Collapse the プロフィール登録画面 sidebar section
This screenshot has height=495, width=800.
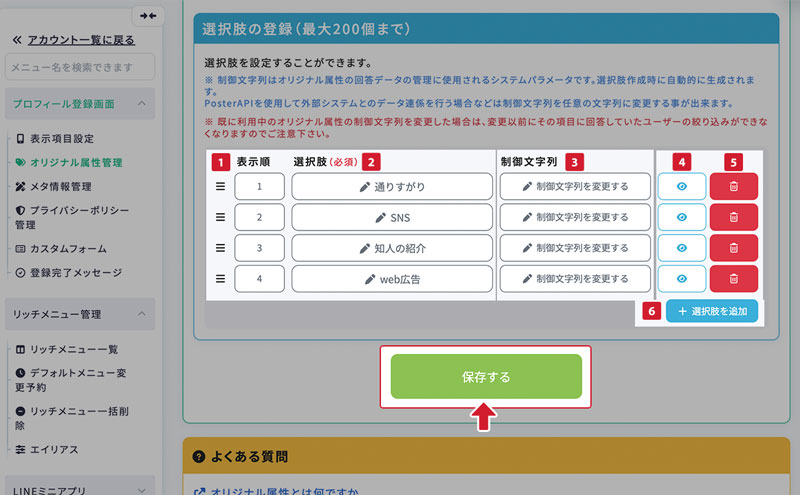click(x=143, y=103)
